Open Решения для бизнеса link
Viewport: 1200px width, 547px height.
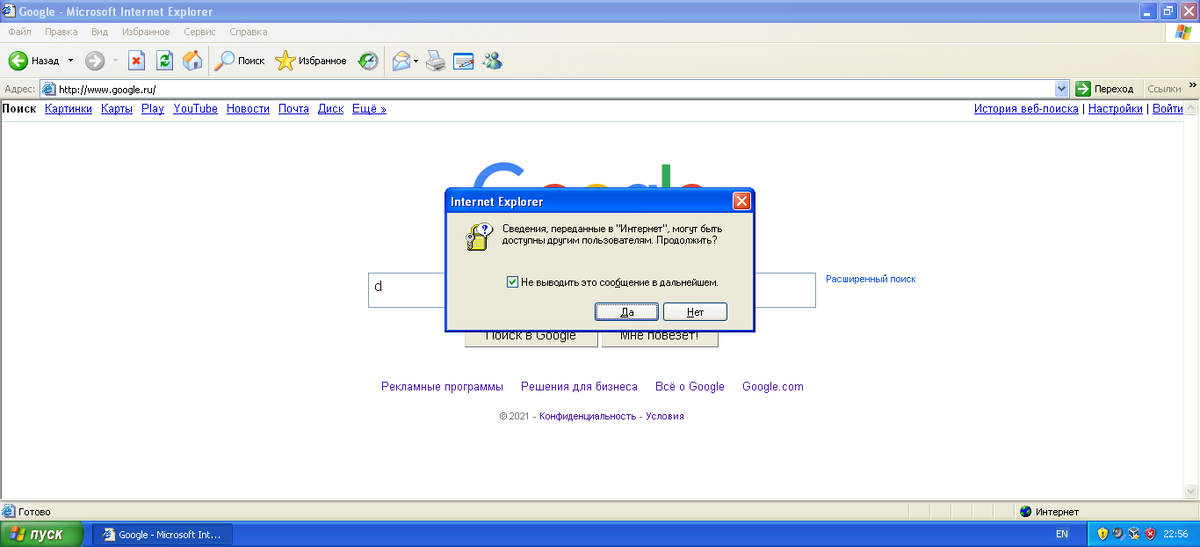(579, 387)
